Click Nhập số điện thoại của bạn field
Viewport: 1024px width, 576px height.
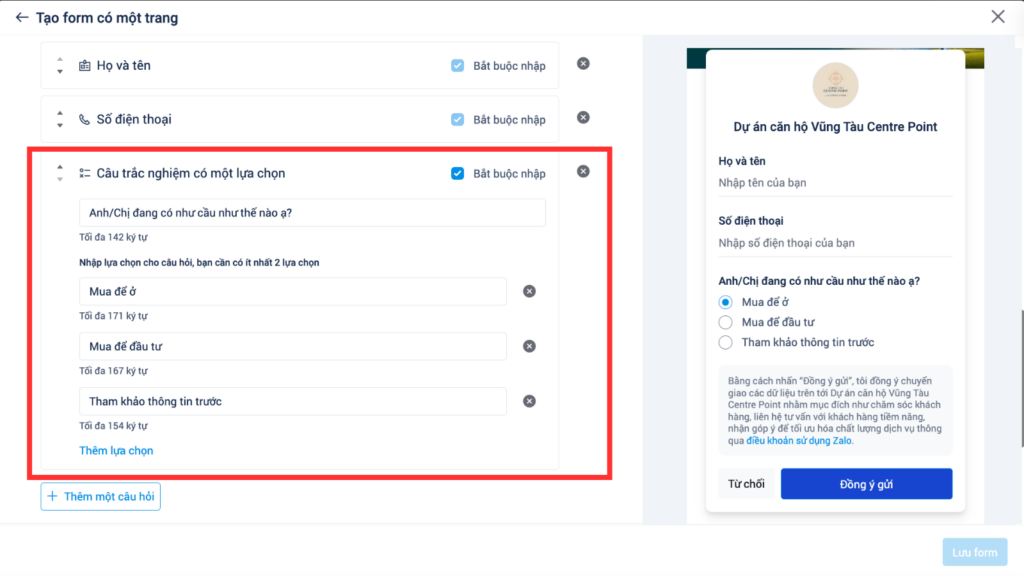(835, 243)
